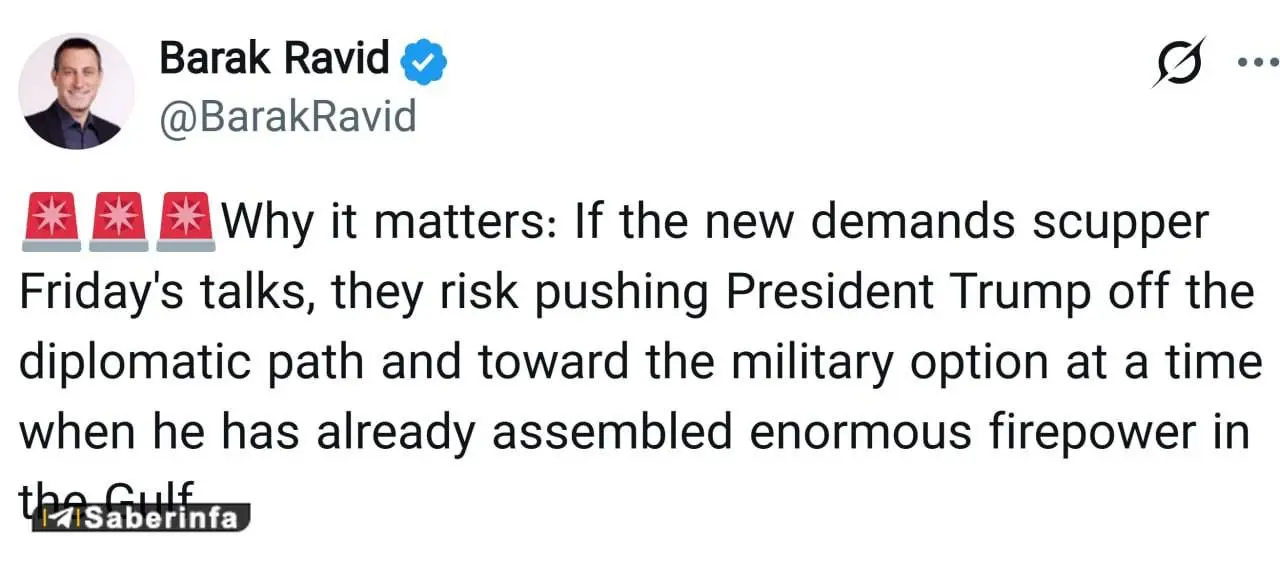Click the third red siren emoji
Image resolution: width=1280 pixels, height=562 pixels.
point(186,222)
